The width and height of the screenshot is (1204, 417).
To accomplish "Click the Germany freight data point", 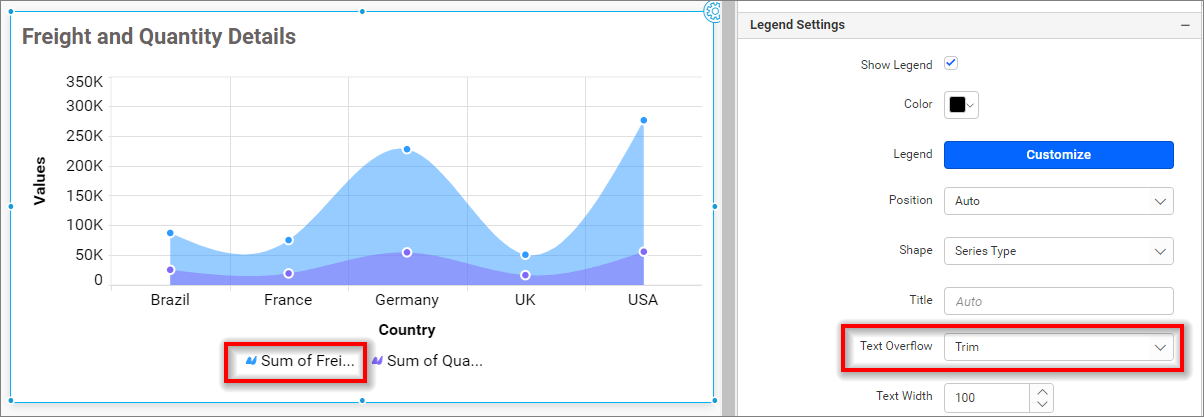I will tap(407, 150).
